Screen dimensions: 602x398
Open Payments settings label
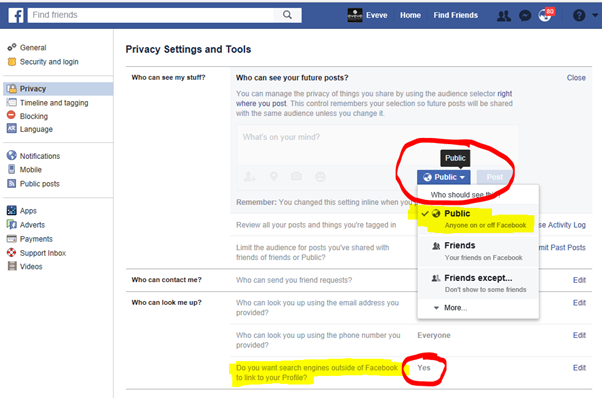click(x=36, y=239)
